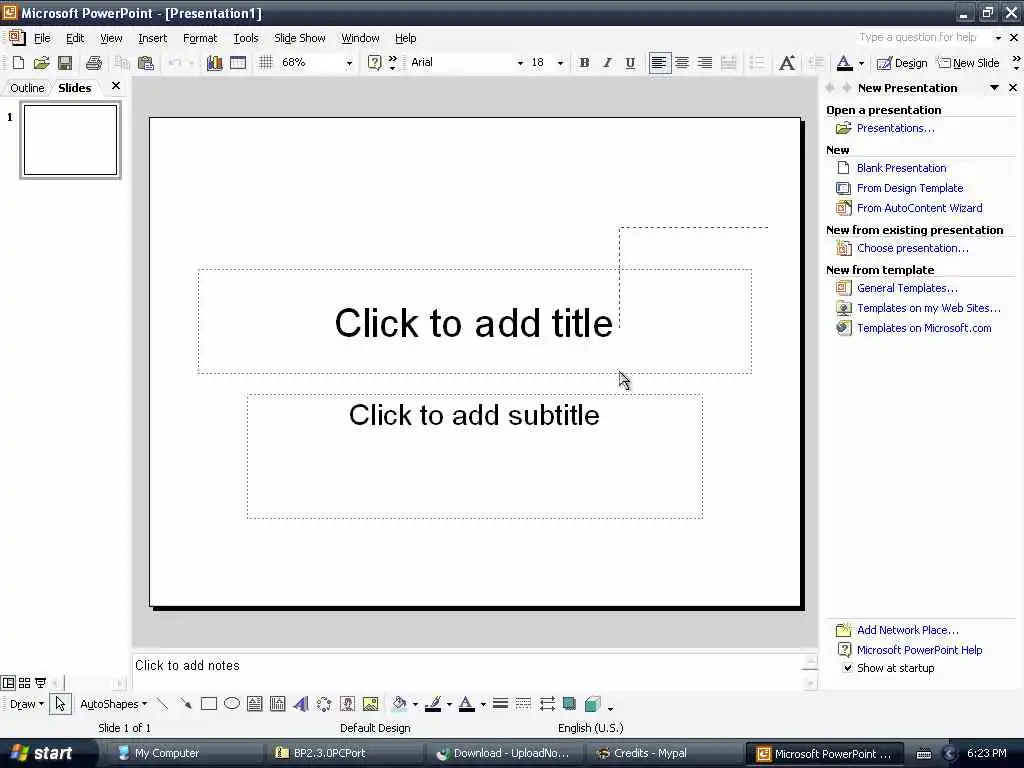The height and width of the screenshot is (768, 1024).
Task: Apply Font Color in Drawing toolbar
Action: [x=466, y=704]
